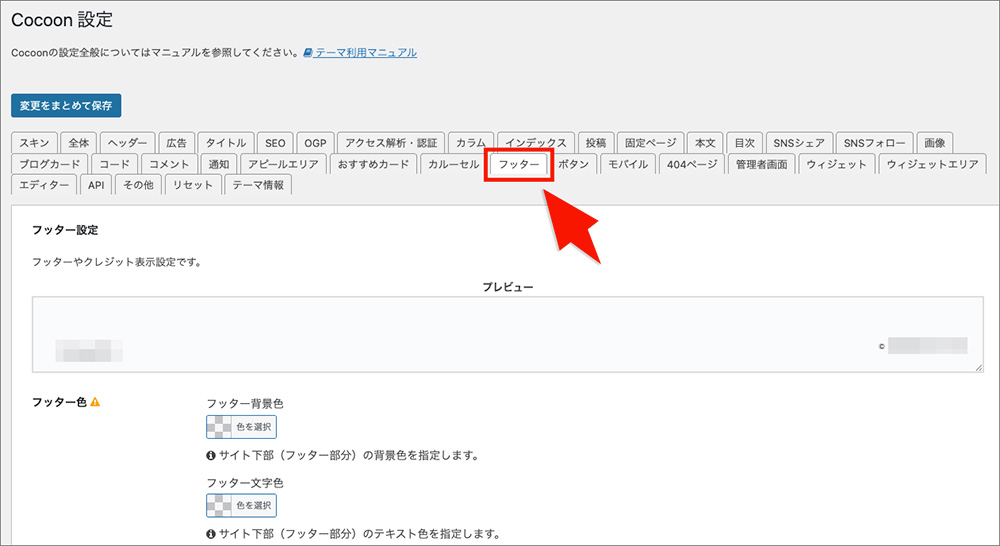Screen dimensions: 1000x546
Task: Select the コメント tab
Action: pos(169,164)
